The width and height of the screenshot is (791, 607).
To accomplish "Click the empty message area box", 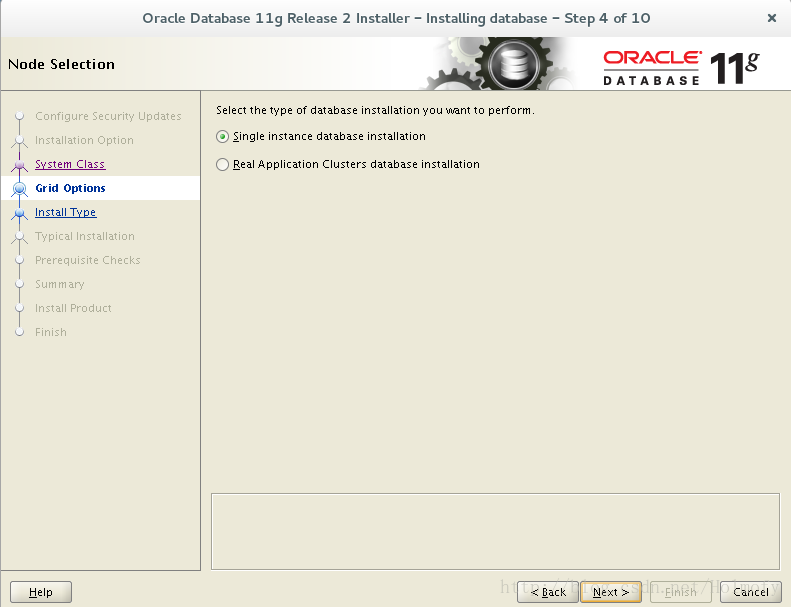I will pyautogui.click(x=495, y=532).
